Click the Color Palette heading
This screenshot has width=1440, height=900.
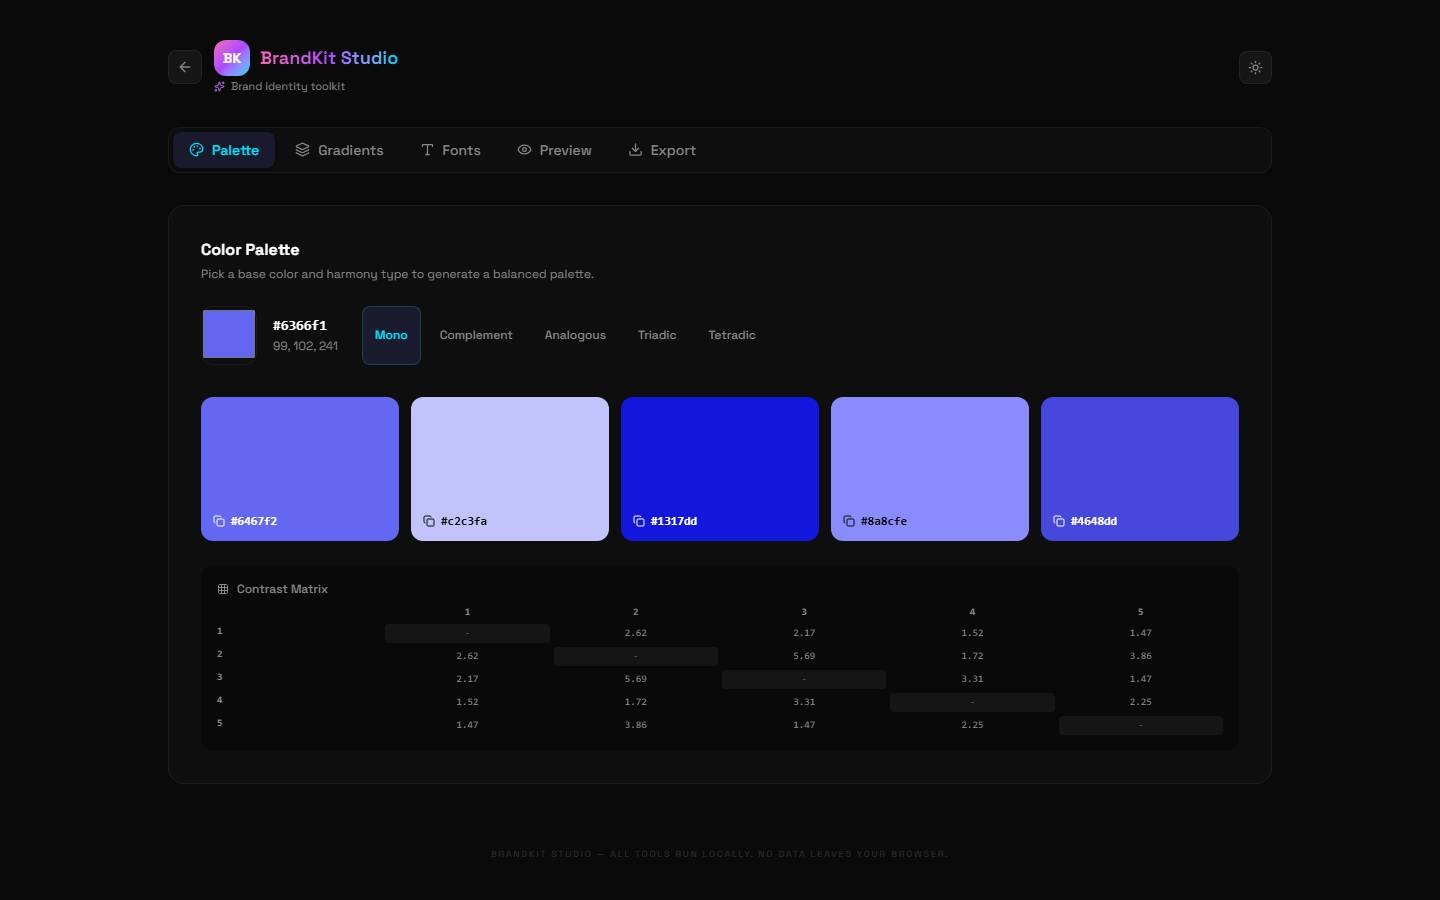(x=250, y=250)
